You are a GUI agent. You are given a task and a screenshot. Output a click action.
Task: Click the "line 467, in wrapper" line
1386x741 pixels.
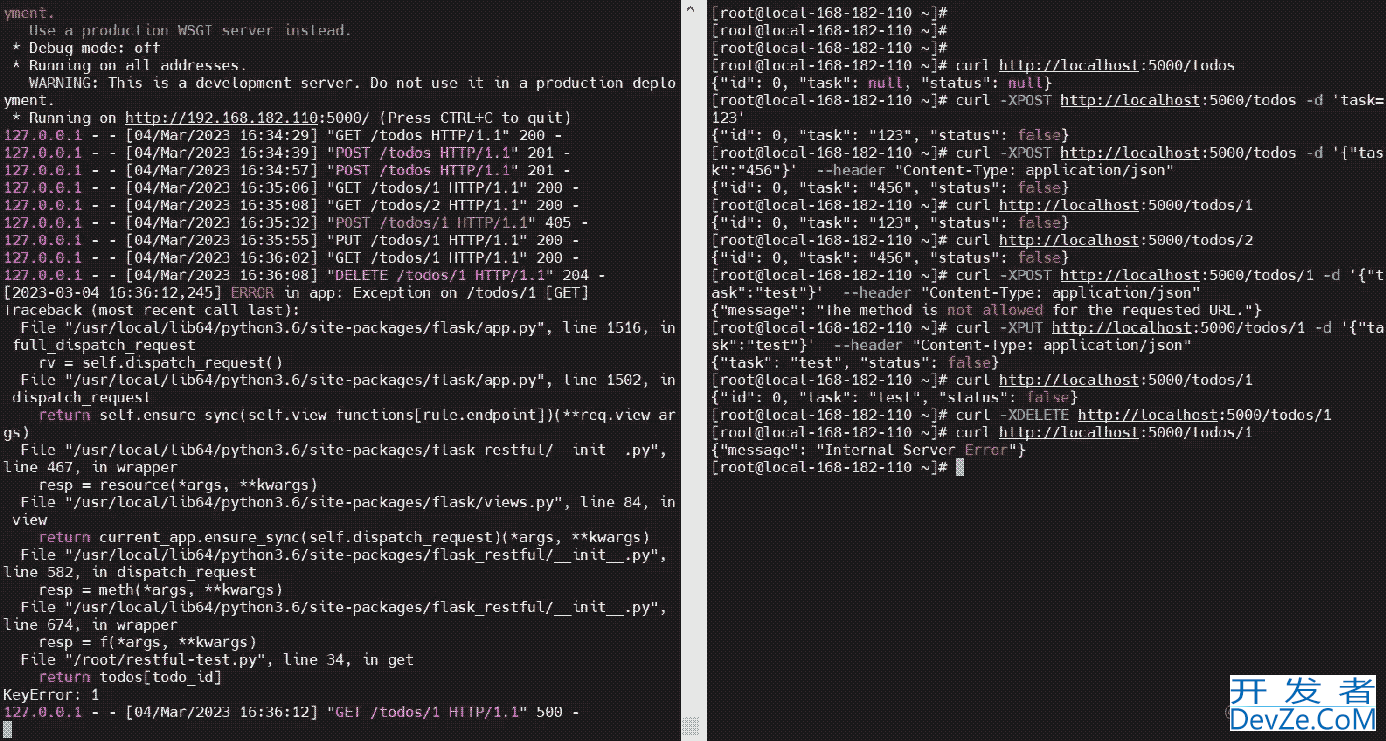coord(91,467)
